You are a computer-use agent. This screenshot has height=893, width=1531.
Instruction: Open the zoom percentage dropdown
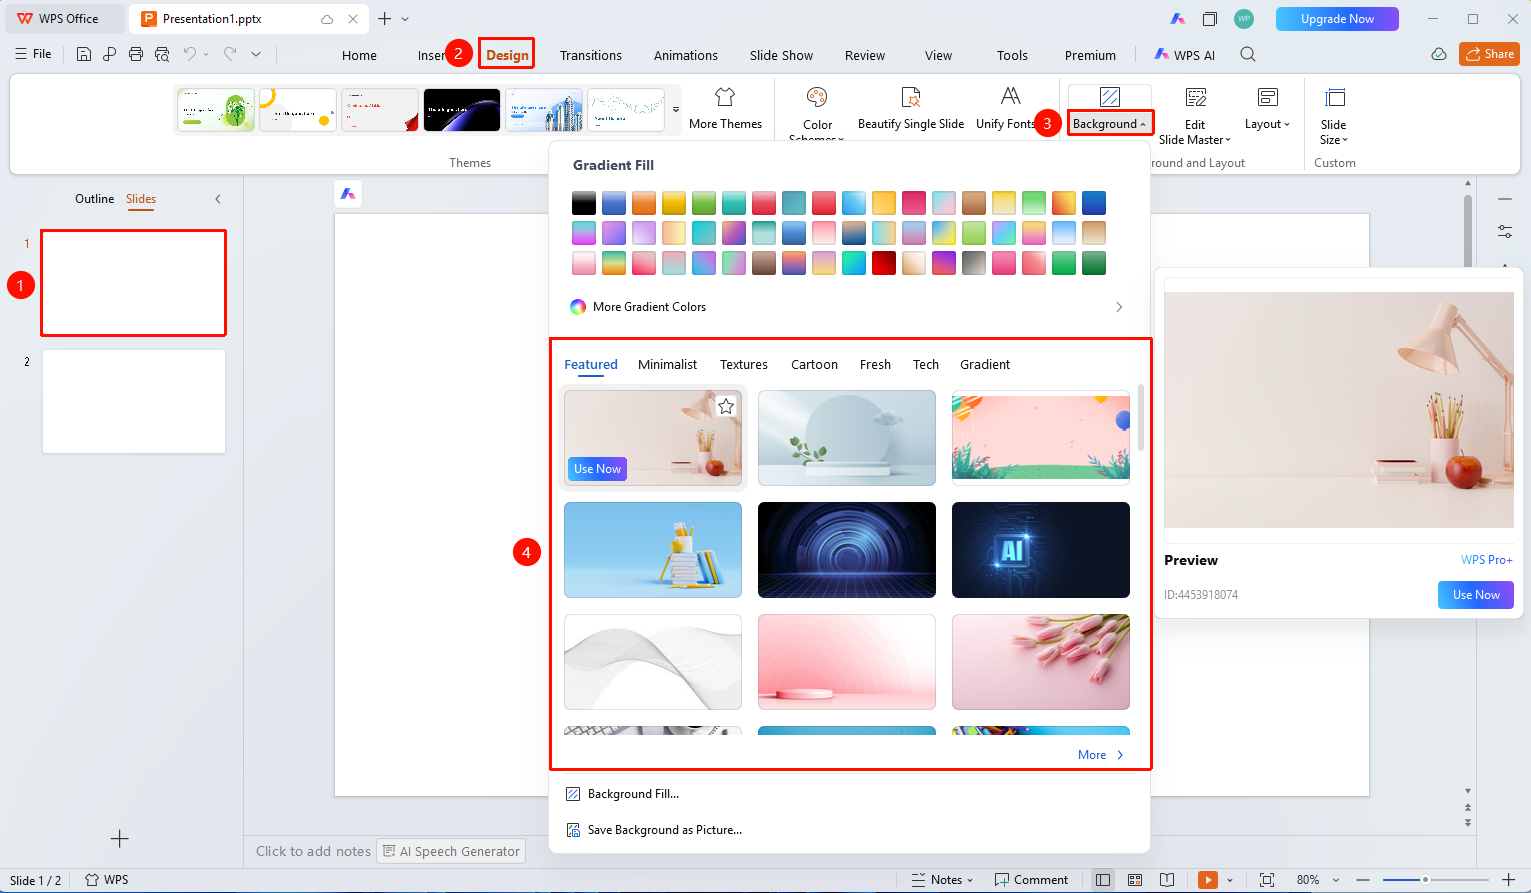[x=1335, y=880]
